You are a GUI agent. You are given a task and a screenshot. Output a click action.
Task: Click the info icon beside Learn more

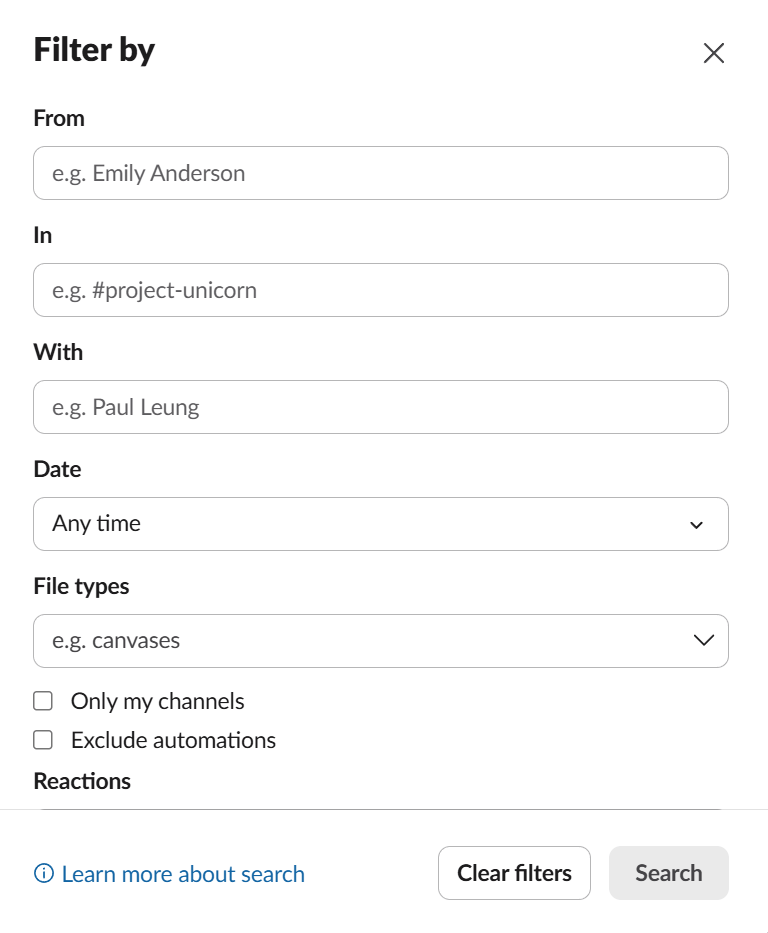44,873
